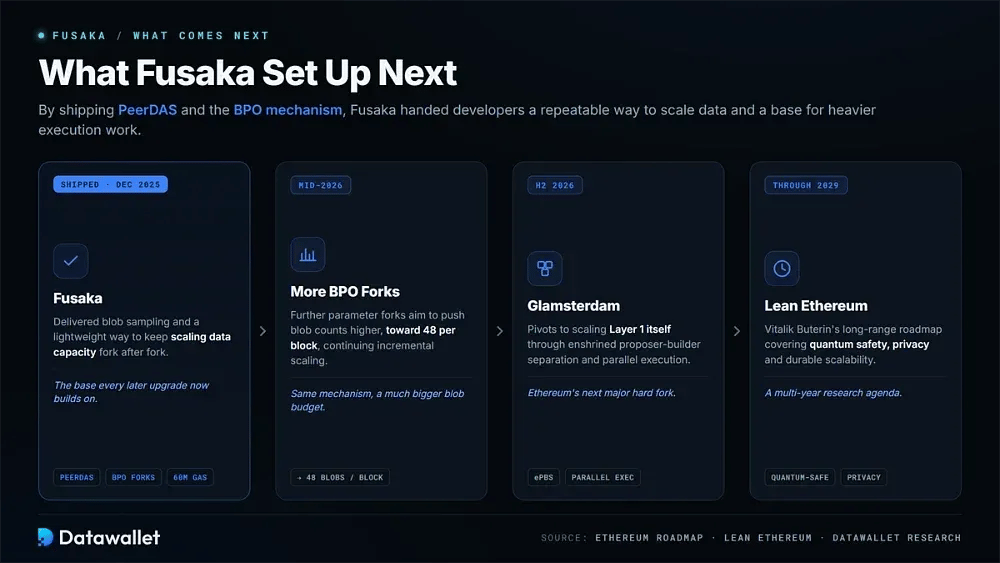This screenshot has height=563, width=1000.
Task: Click the 60M GAS tag chip
Action: [190, 478]
